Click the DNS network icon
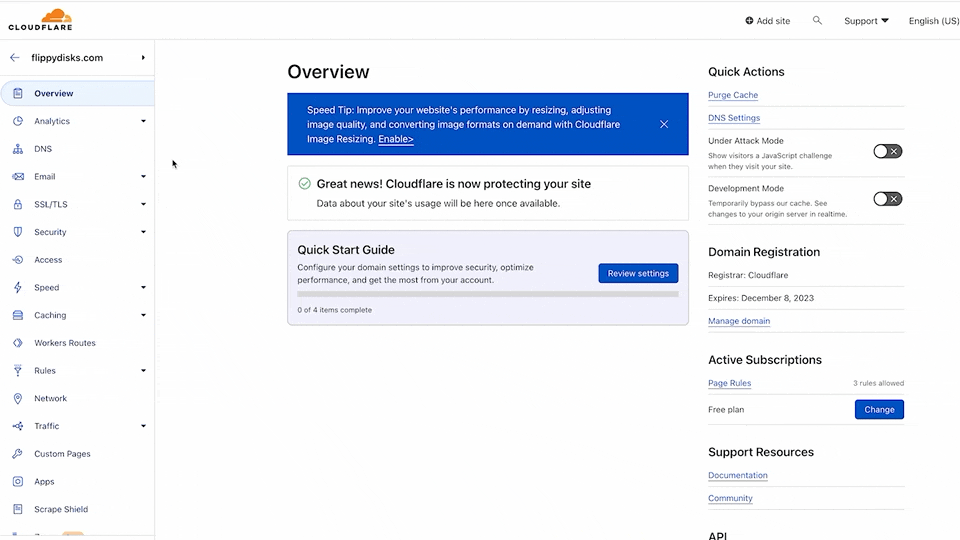Viewport: 960px width, 540px height. tap(18, 149)
